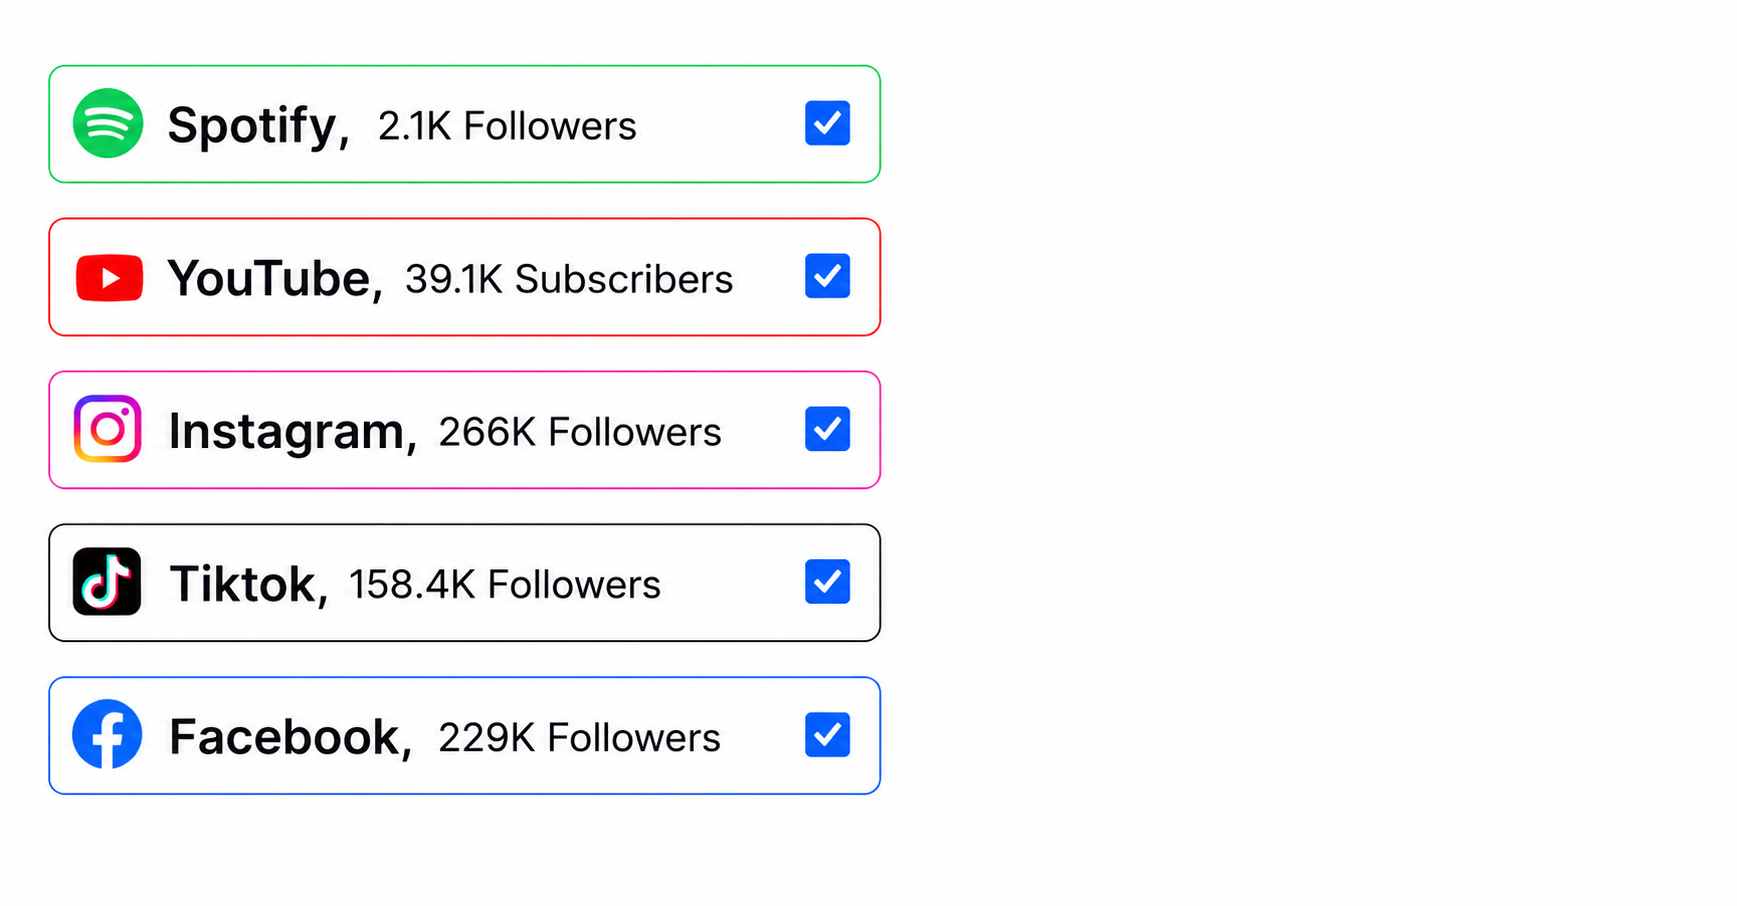
Task: Disable the Facebook checkbox
Action: coord(827,735)
